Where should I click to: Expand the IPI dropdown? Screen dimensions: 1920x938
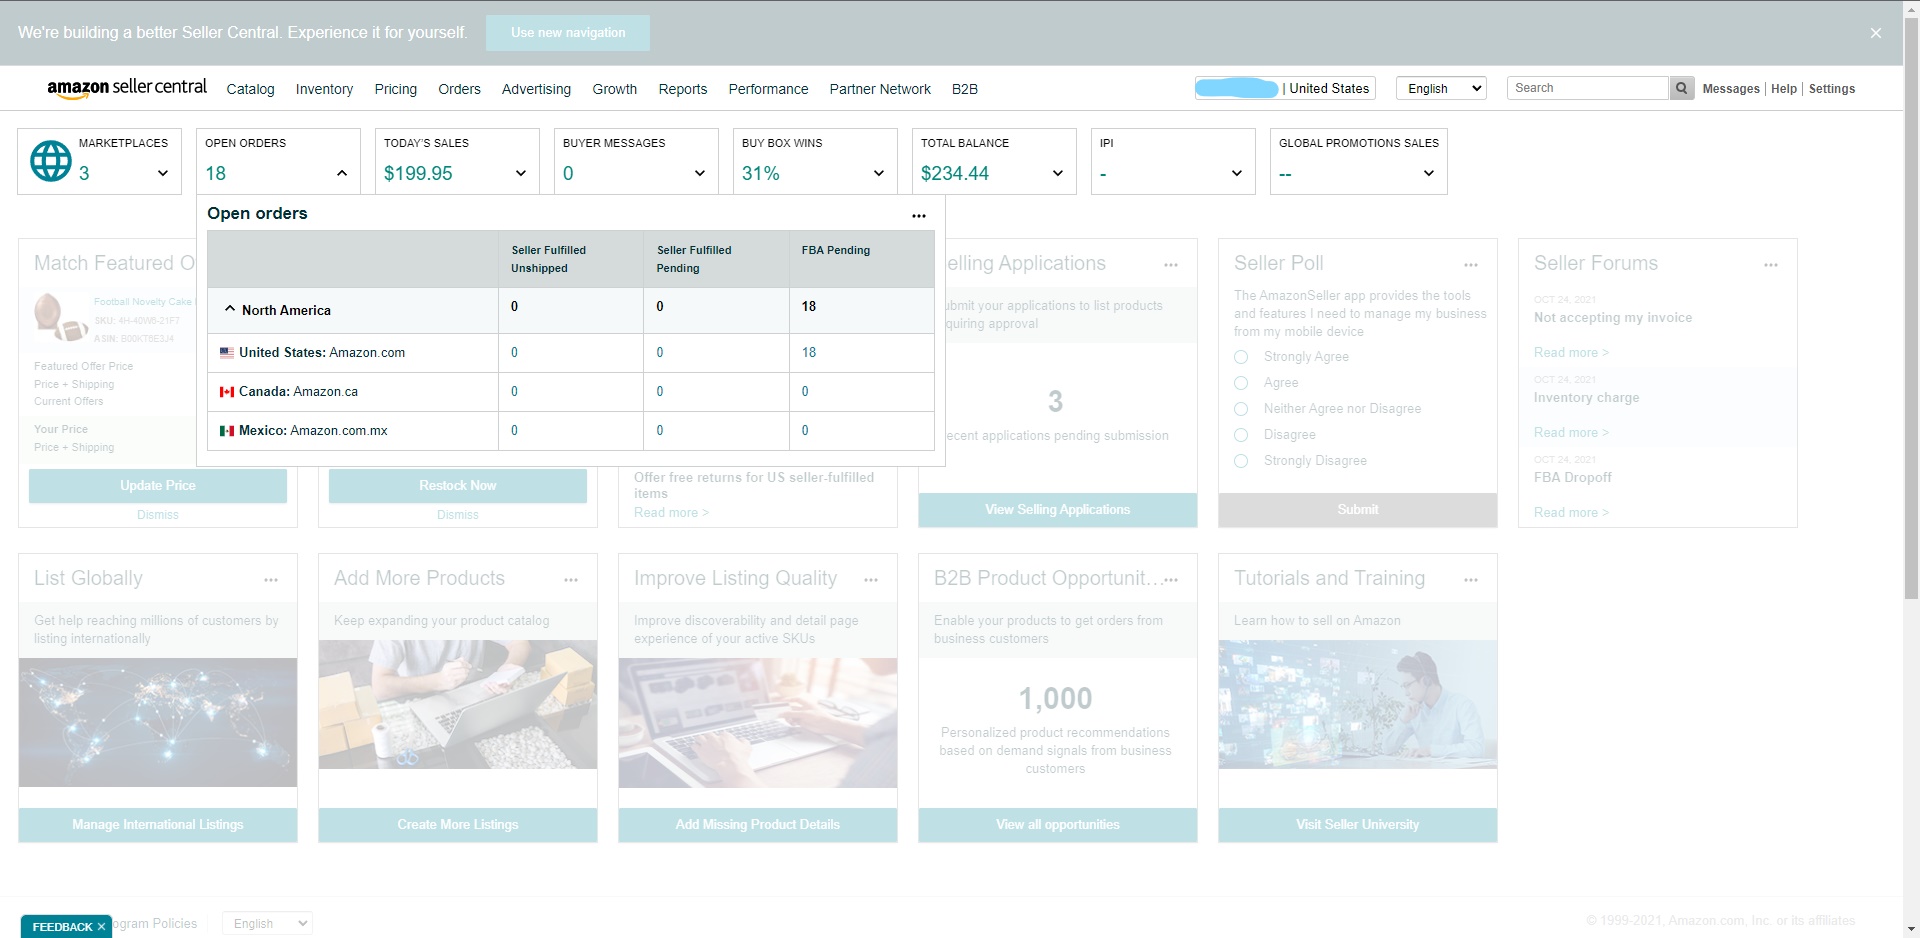tap(1237, 173)
